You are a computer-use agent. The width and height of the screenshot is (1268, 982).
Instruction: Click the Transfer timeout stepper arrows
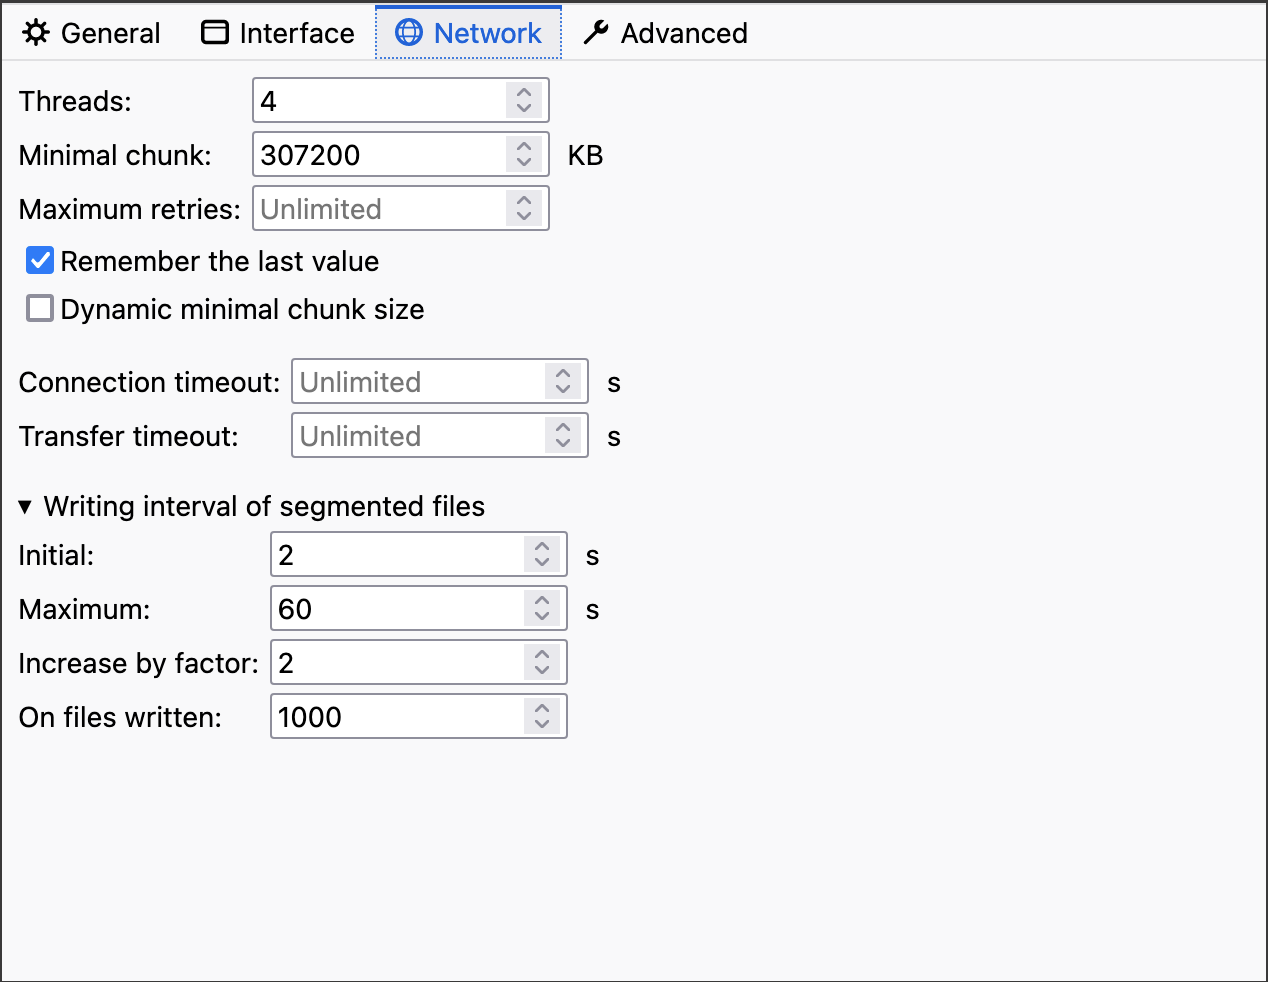563,435
